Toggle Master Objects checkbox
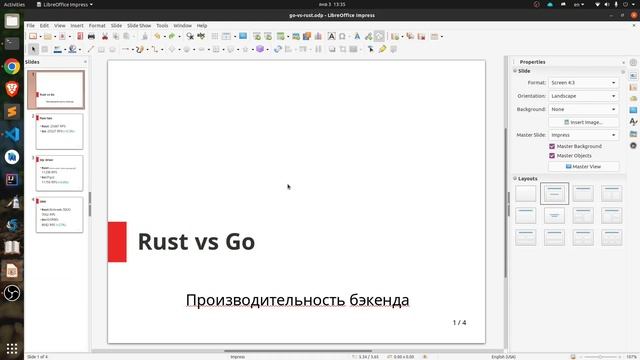 tap(552, 156)
